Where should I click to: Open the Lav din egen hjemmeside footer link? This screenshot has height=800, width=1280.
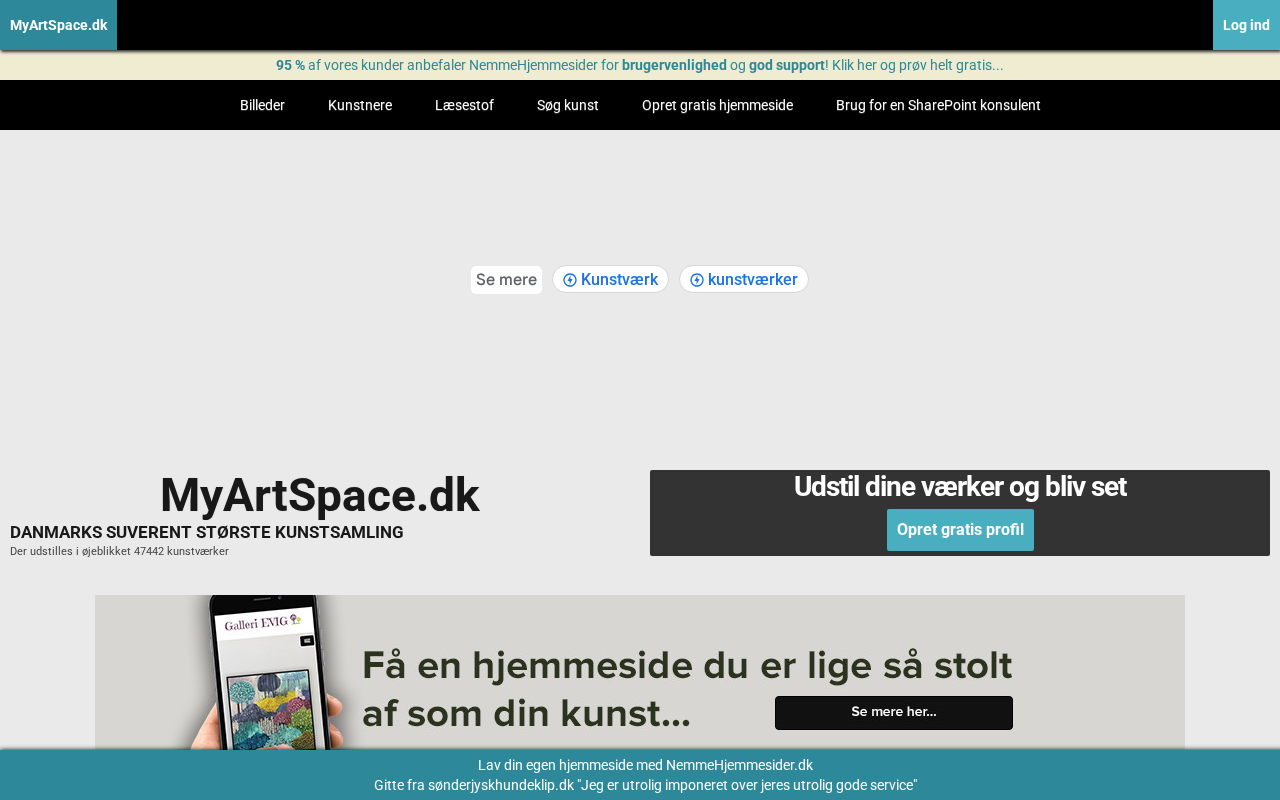(x=645, y=765)
